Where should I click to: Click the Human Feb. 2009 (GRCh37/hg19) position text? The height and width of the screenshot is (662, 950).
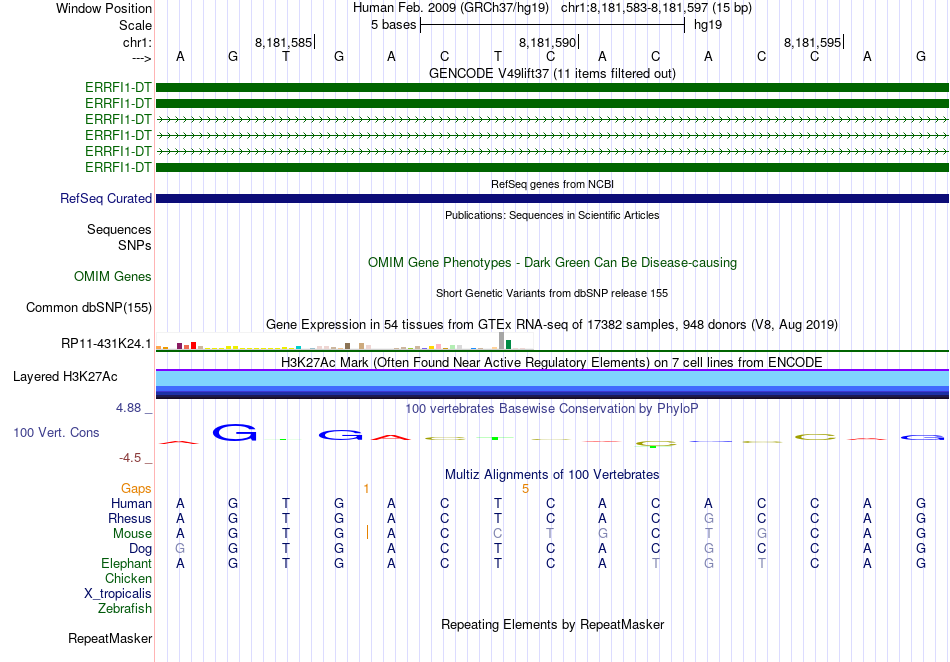(451, 8)
